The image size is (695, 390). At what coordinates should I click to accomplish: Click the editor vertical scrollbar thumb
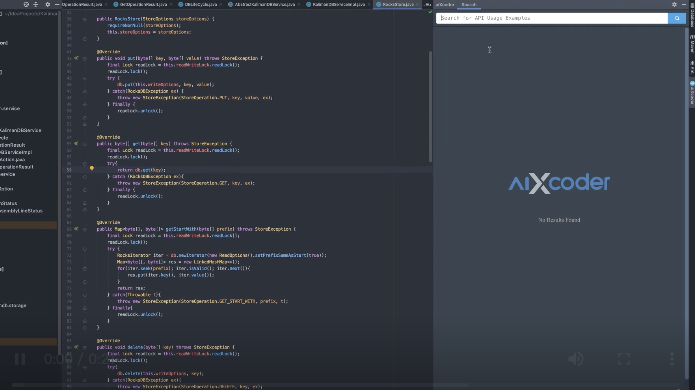click(x=430, y=106)
